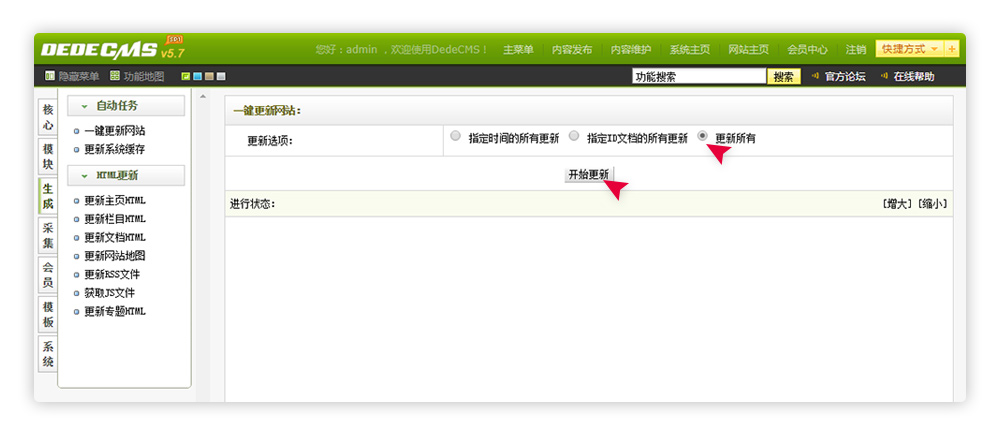Click the plus icon beside 快捷方式
Image resolution: width=1000 pixels, height=436 pixels.
tap(951, 49)
